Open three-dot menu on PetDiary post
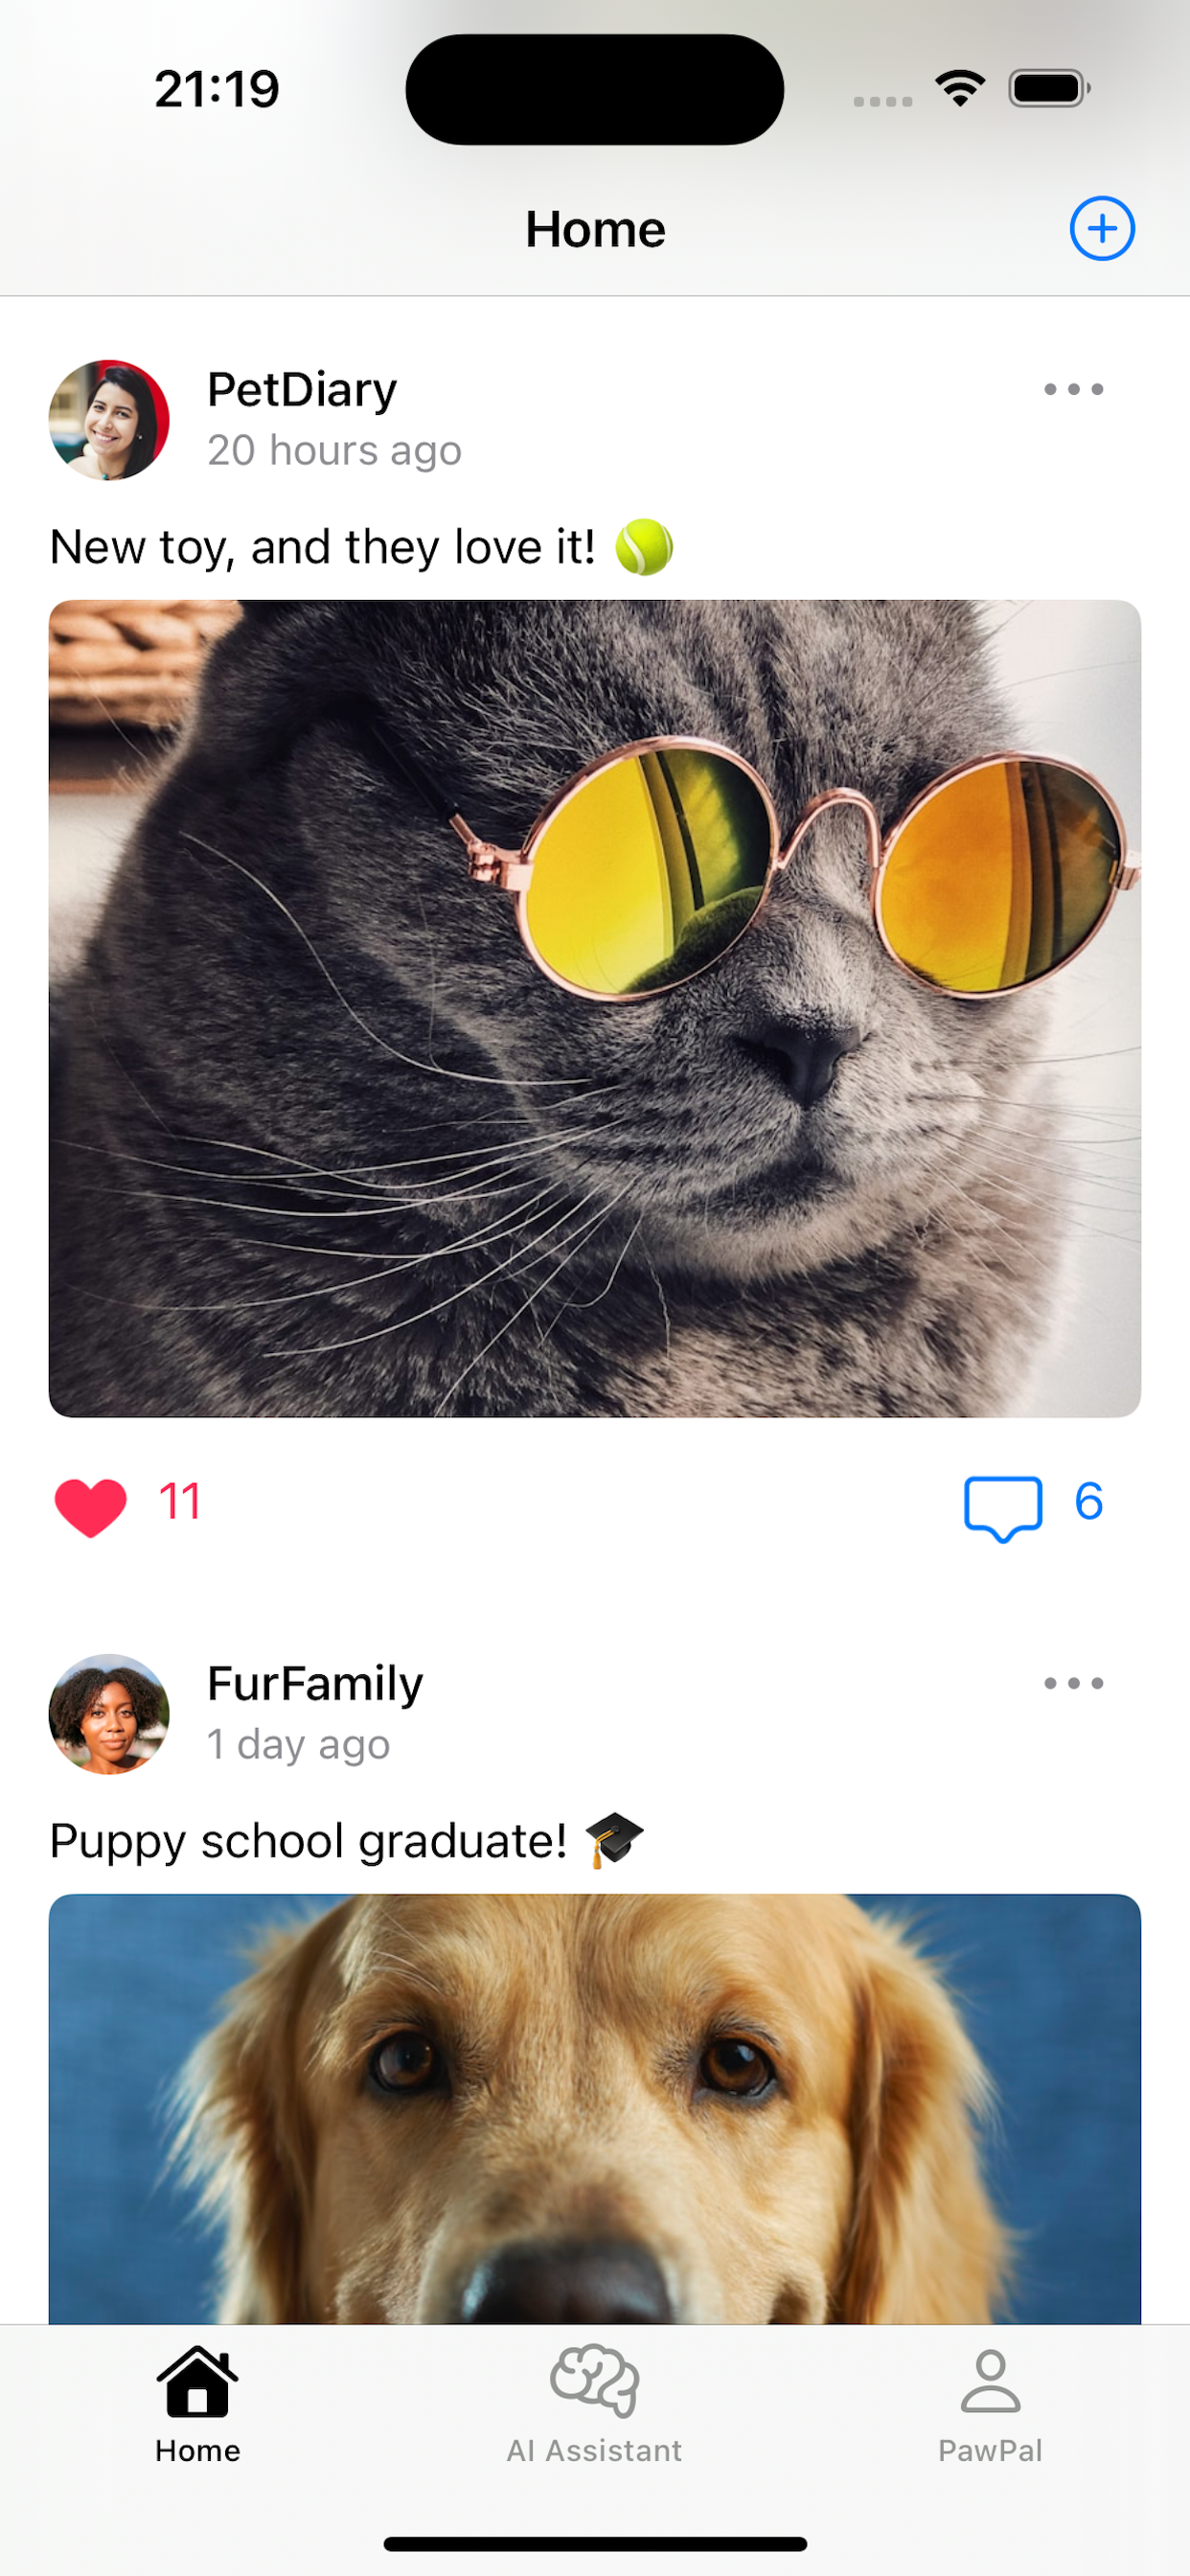 point(1073,389)
